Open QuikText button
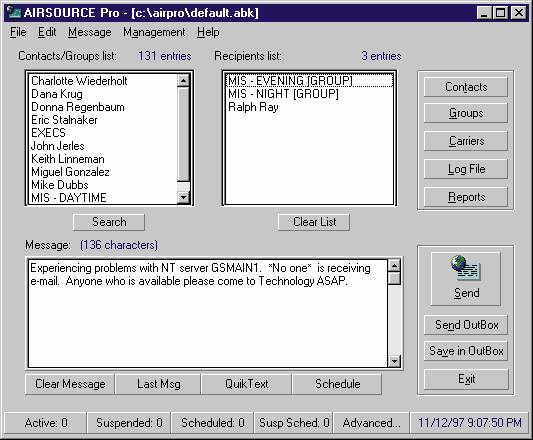The height and width of the screenshot is (440, 533). pos(246,384)
